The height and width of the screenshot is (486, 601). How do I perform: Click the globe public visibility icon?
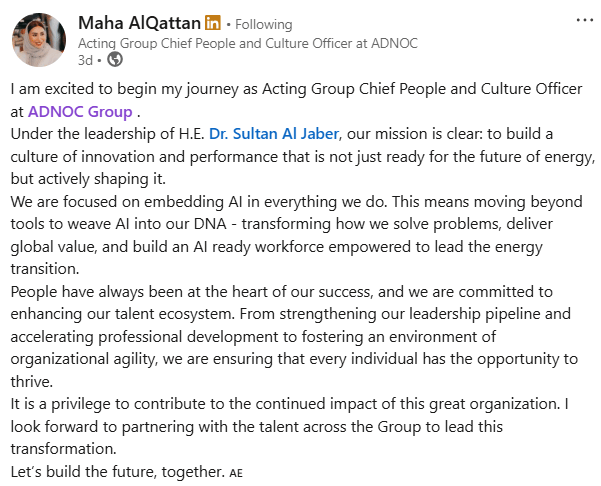[114, 59]
